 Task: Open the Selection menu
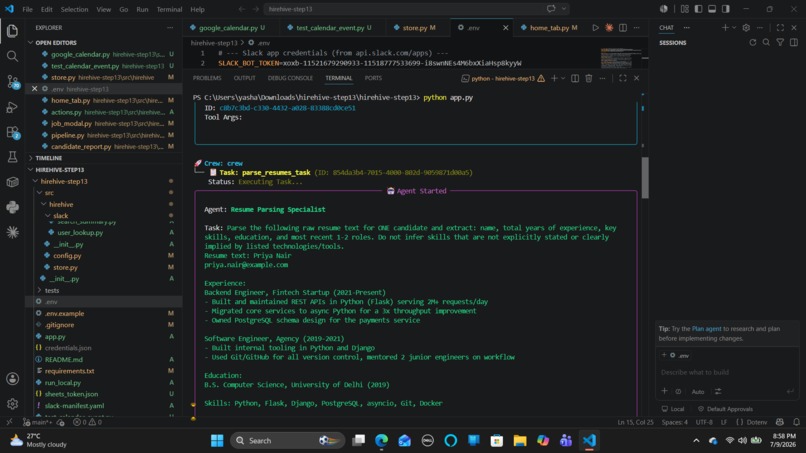(74, 9)
